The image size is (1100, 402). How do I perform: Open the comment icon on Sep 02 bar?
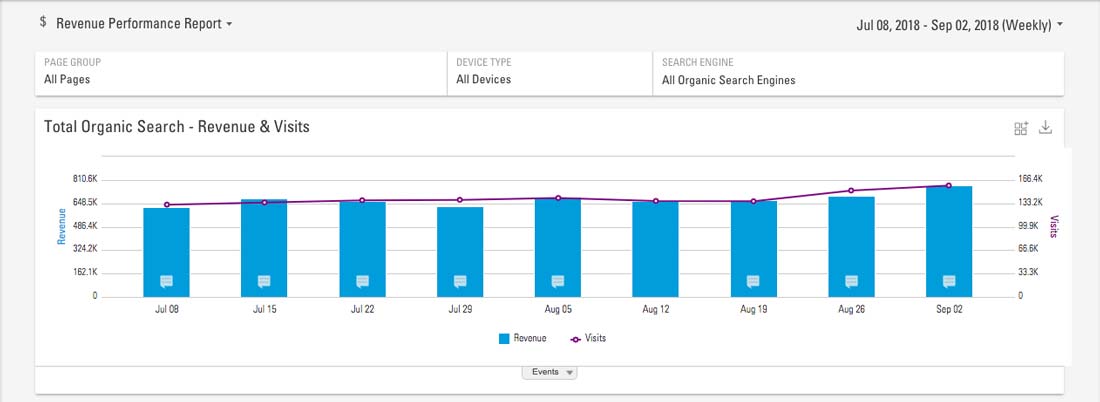[949, 281]
